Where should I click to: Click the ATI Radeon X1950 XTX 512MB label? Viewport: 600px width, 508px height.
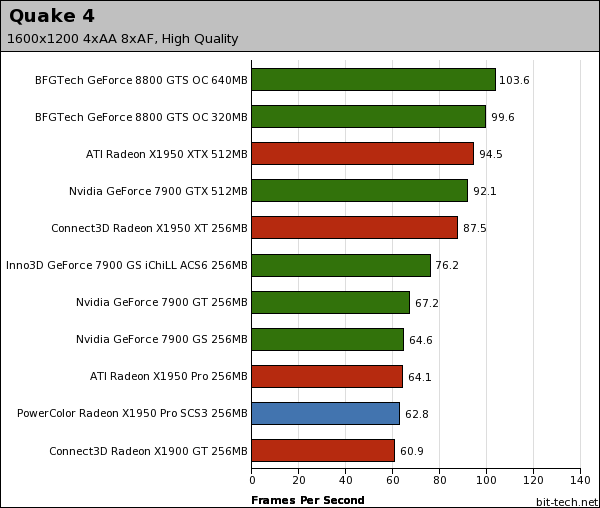click(167, 154)
